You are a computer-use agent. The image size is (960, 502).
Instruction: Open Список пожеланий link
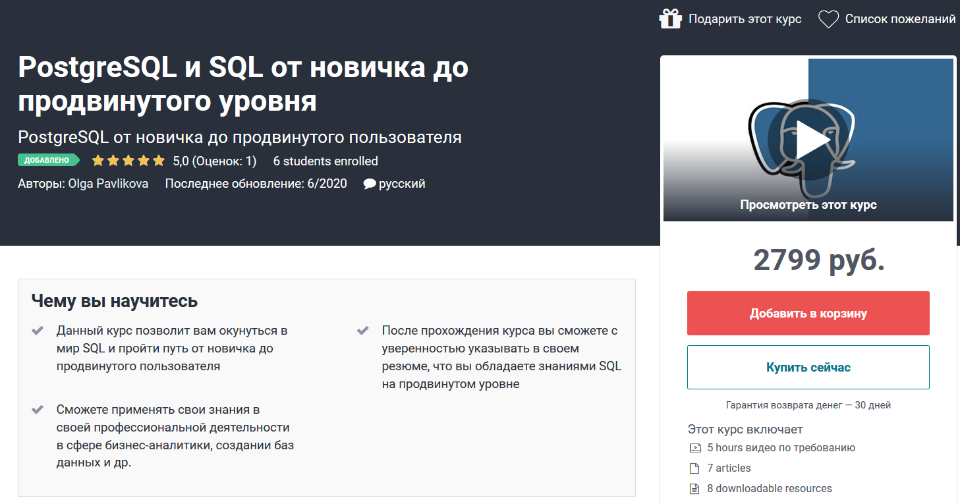point(900,19)
